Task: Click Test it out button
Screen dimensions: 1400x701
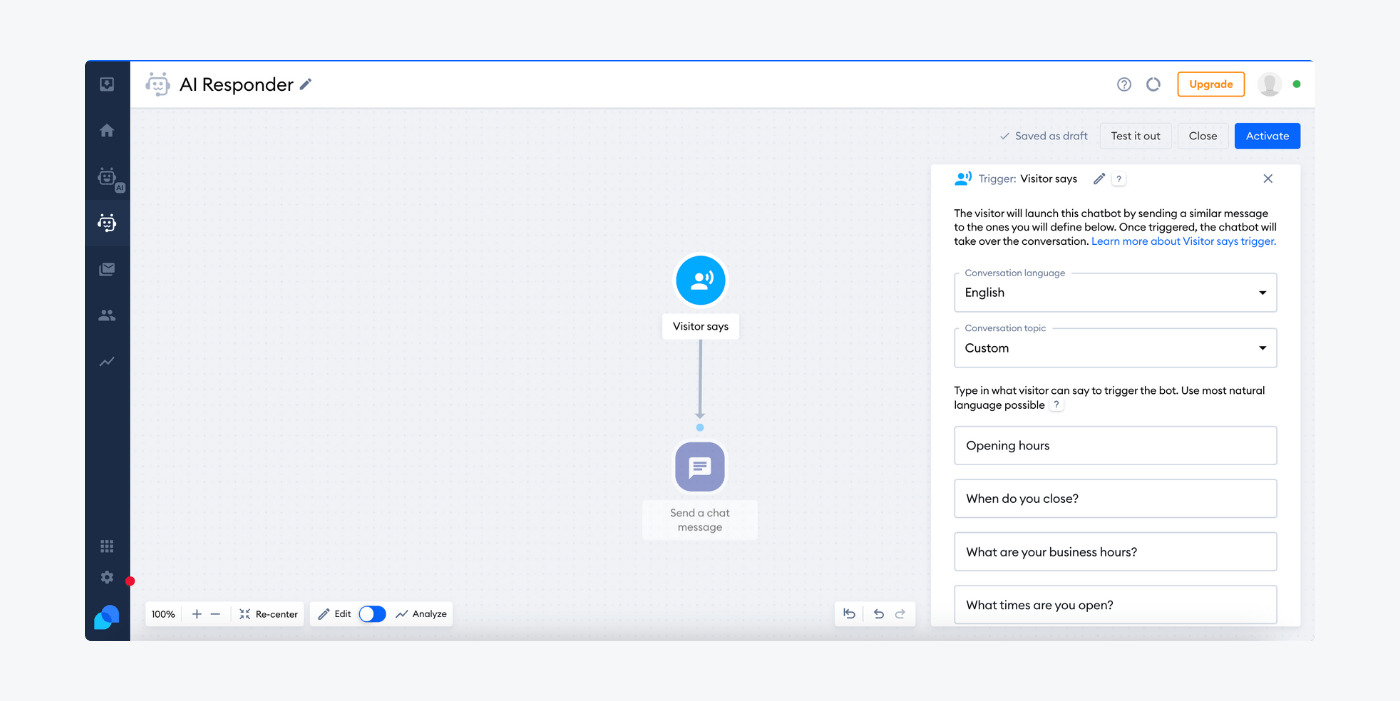Action: (1136, 136)
